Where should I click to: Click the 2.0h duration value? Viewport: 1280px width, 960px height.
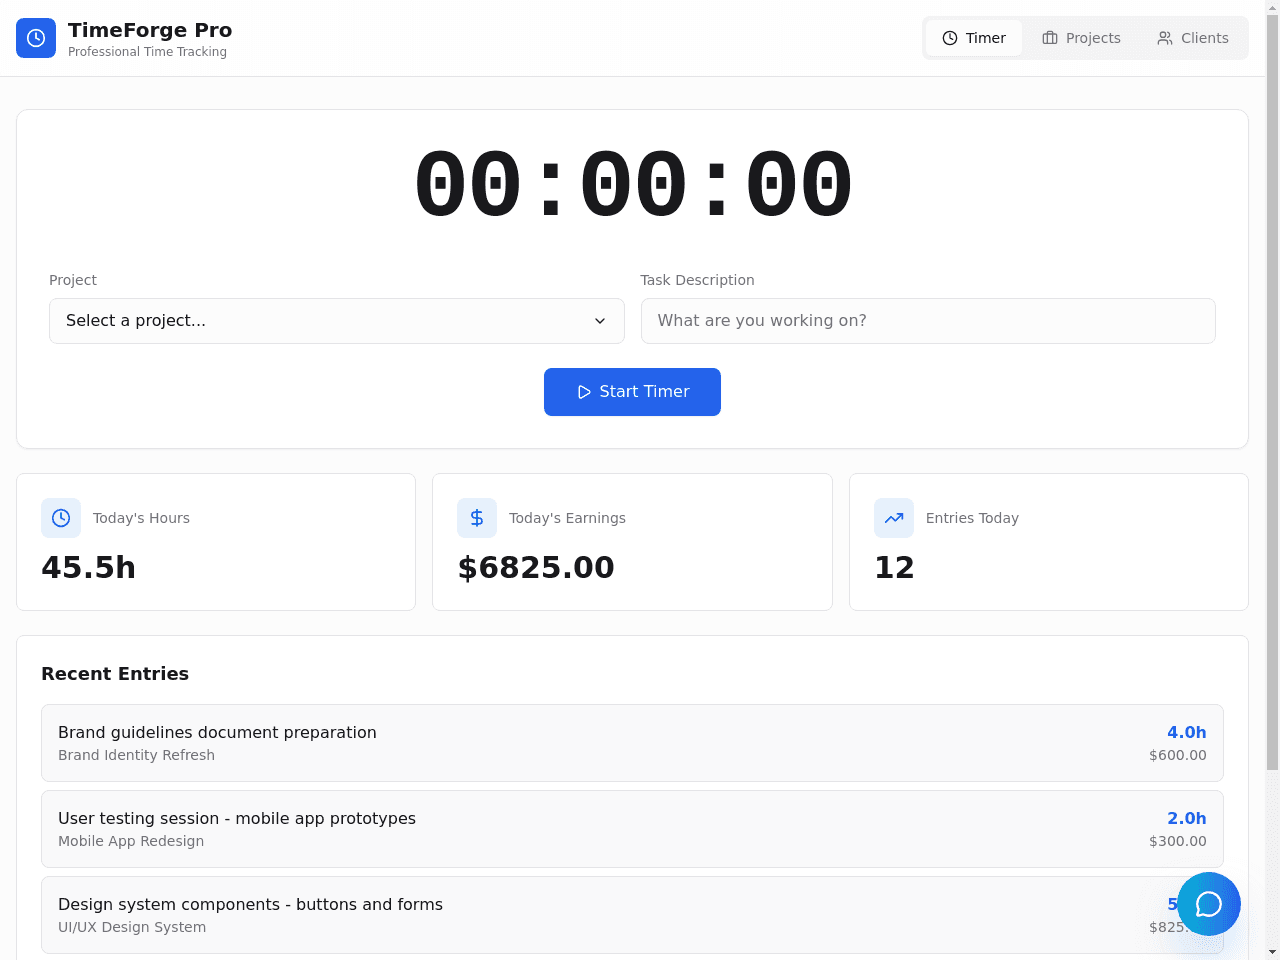click(1187, 819)
